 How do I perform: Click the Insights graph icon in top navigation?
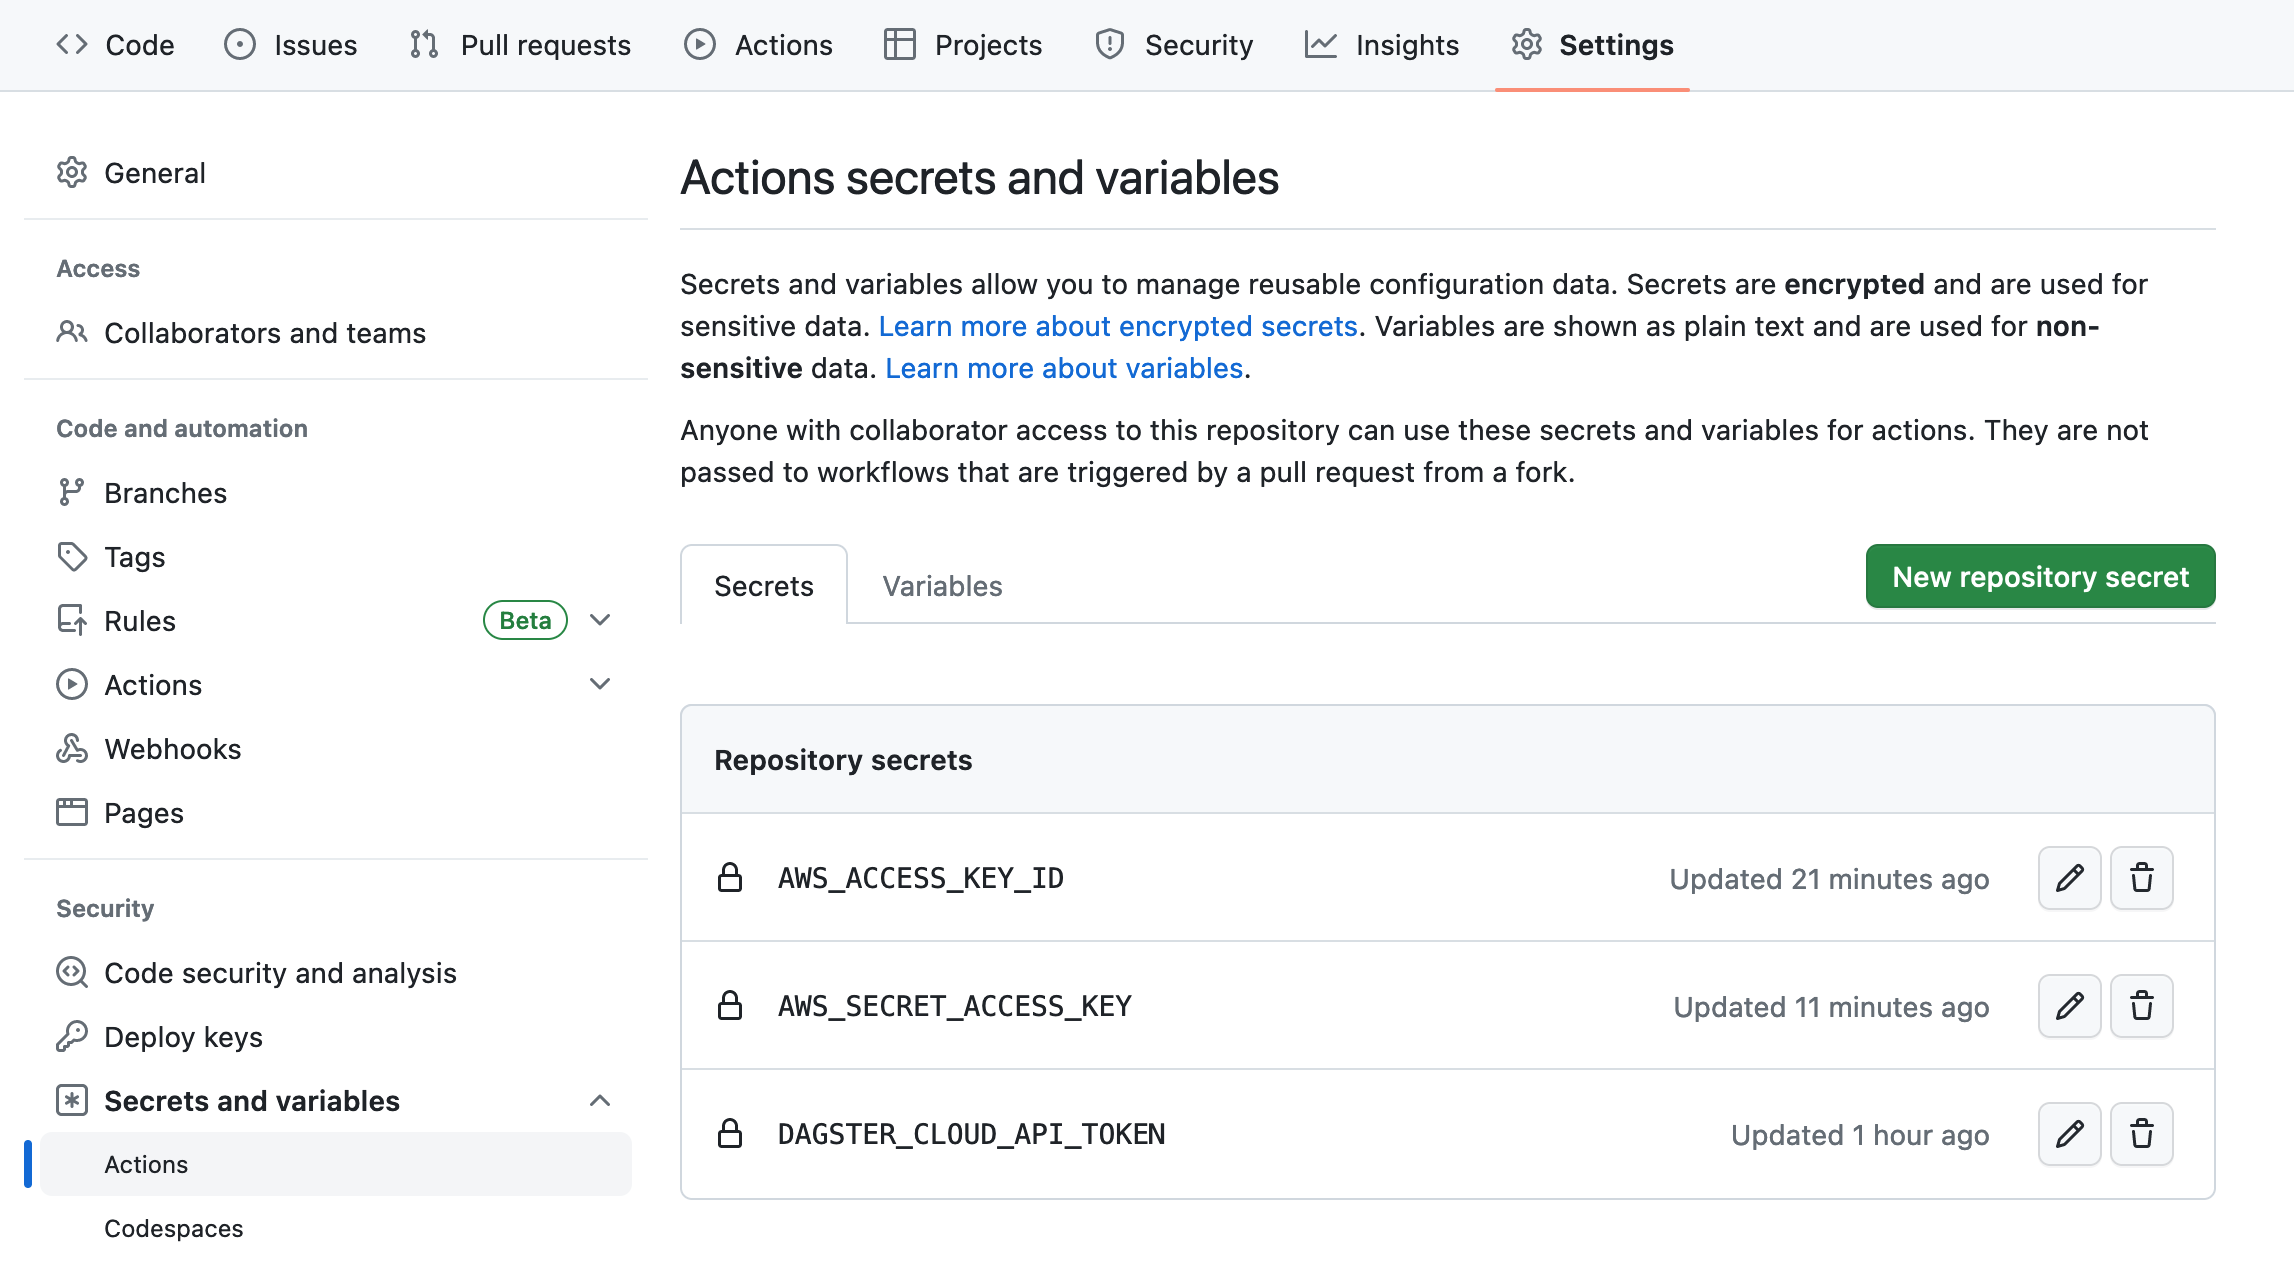pyautogui.click(x=1322, y=44)
